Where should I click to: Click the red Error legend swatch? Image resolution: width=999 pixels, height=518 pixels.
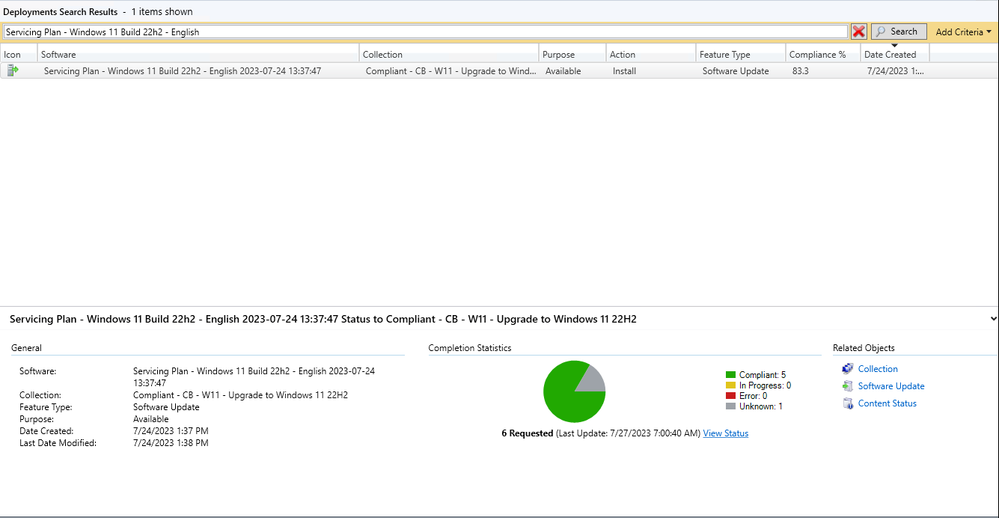pyautogui.click(x=731, y=396)
